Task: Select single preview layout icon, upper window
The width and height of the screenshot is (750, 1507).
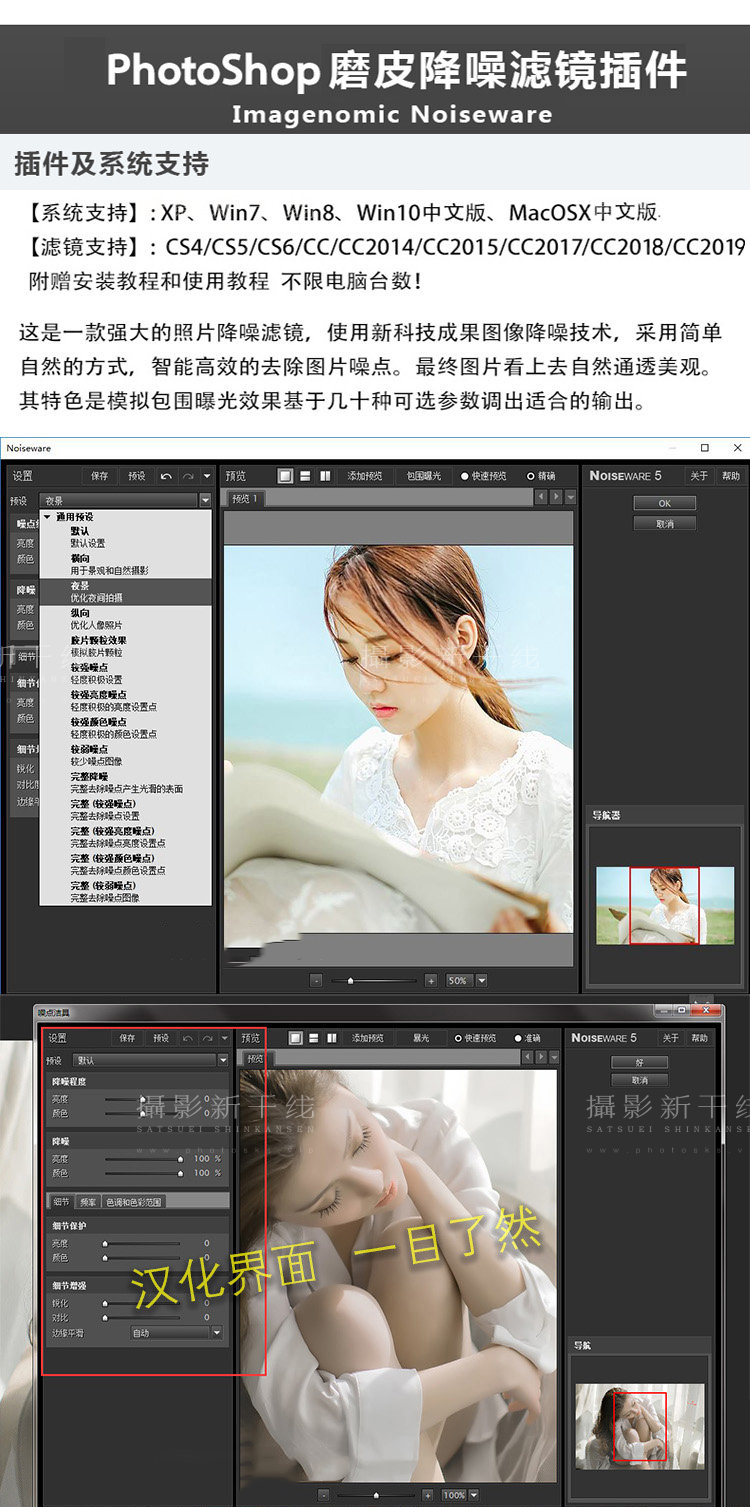Action: [285, 476]
